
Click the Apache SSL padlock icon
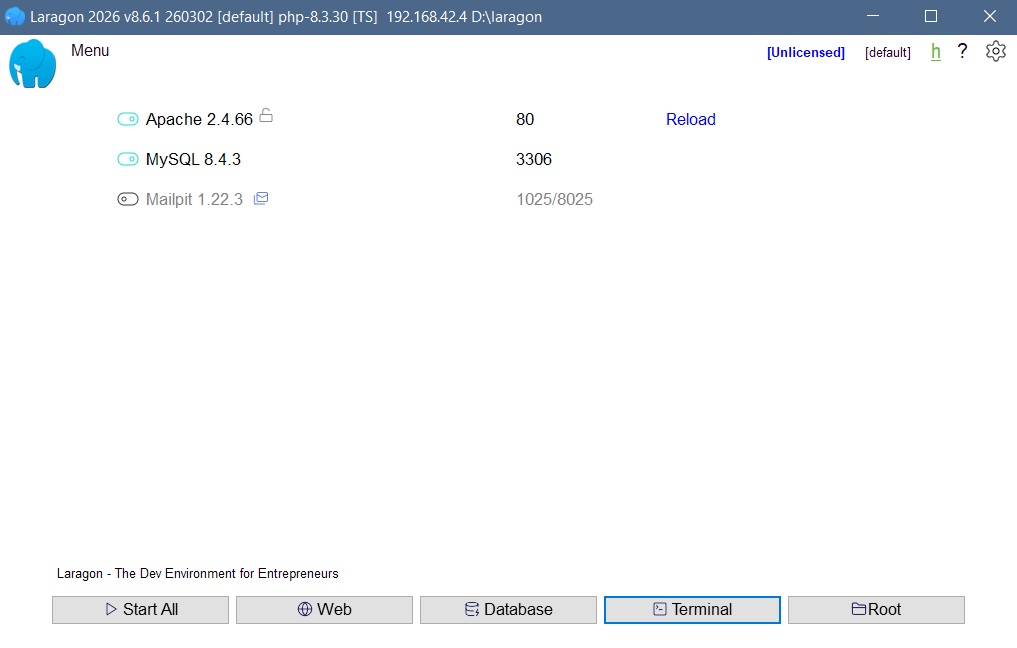coord(266,115)
